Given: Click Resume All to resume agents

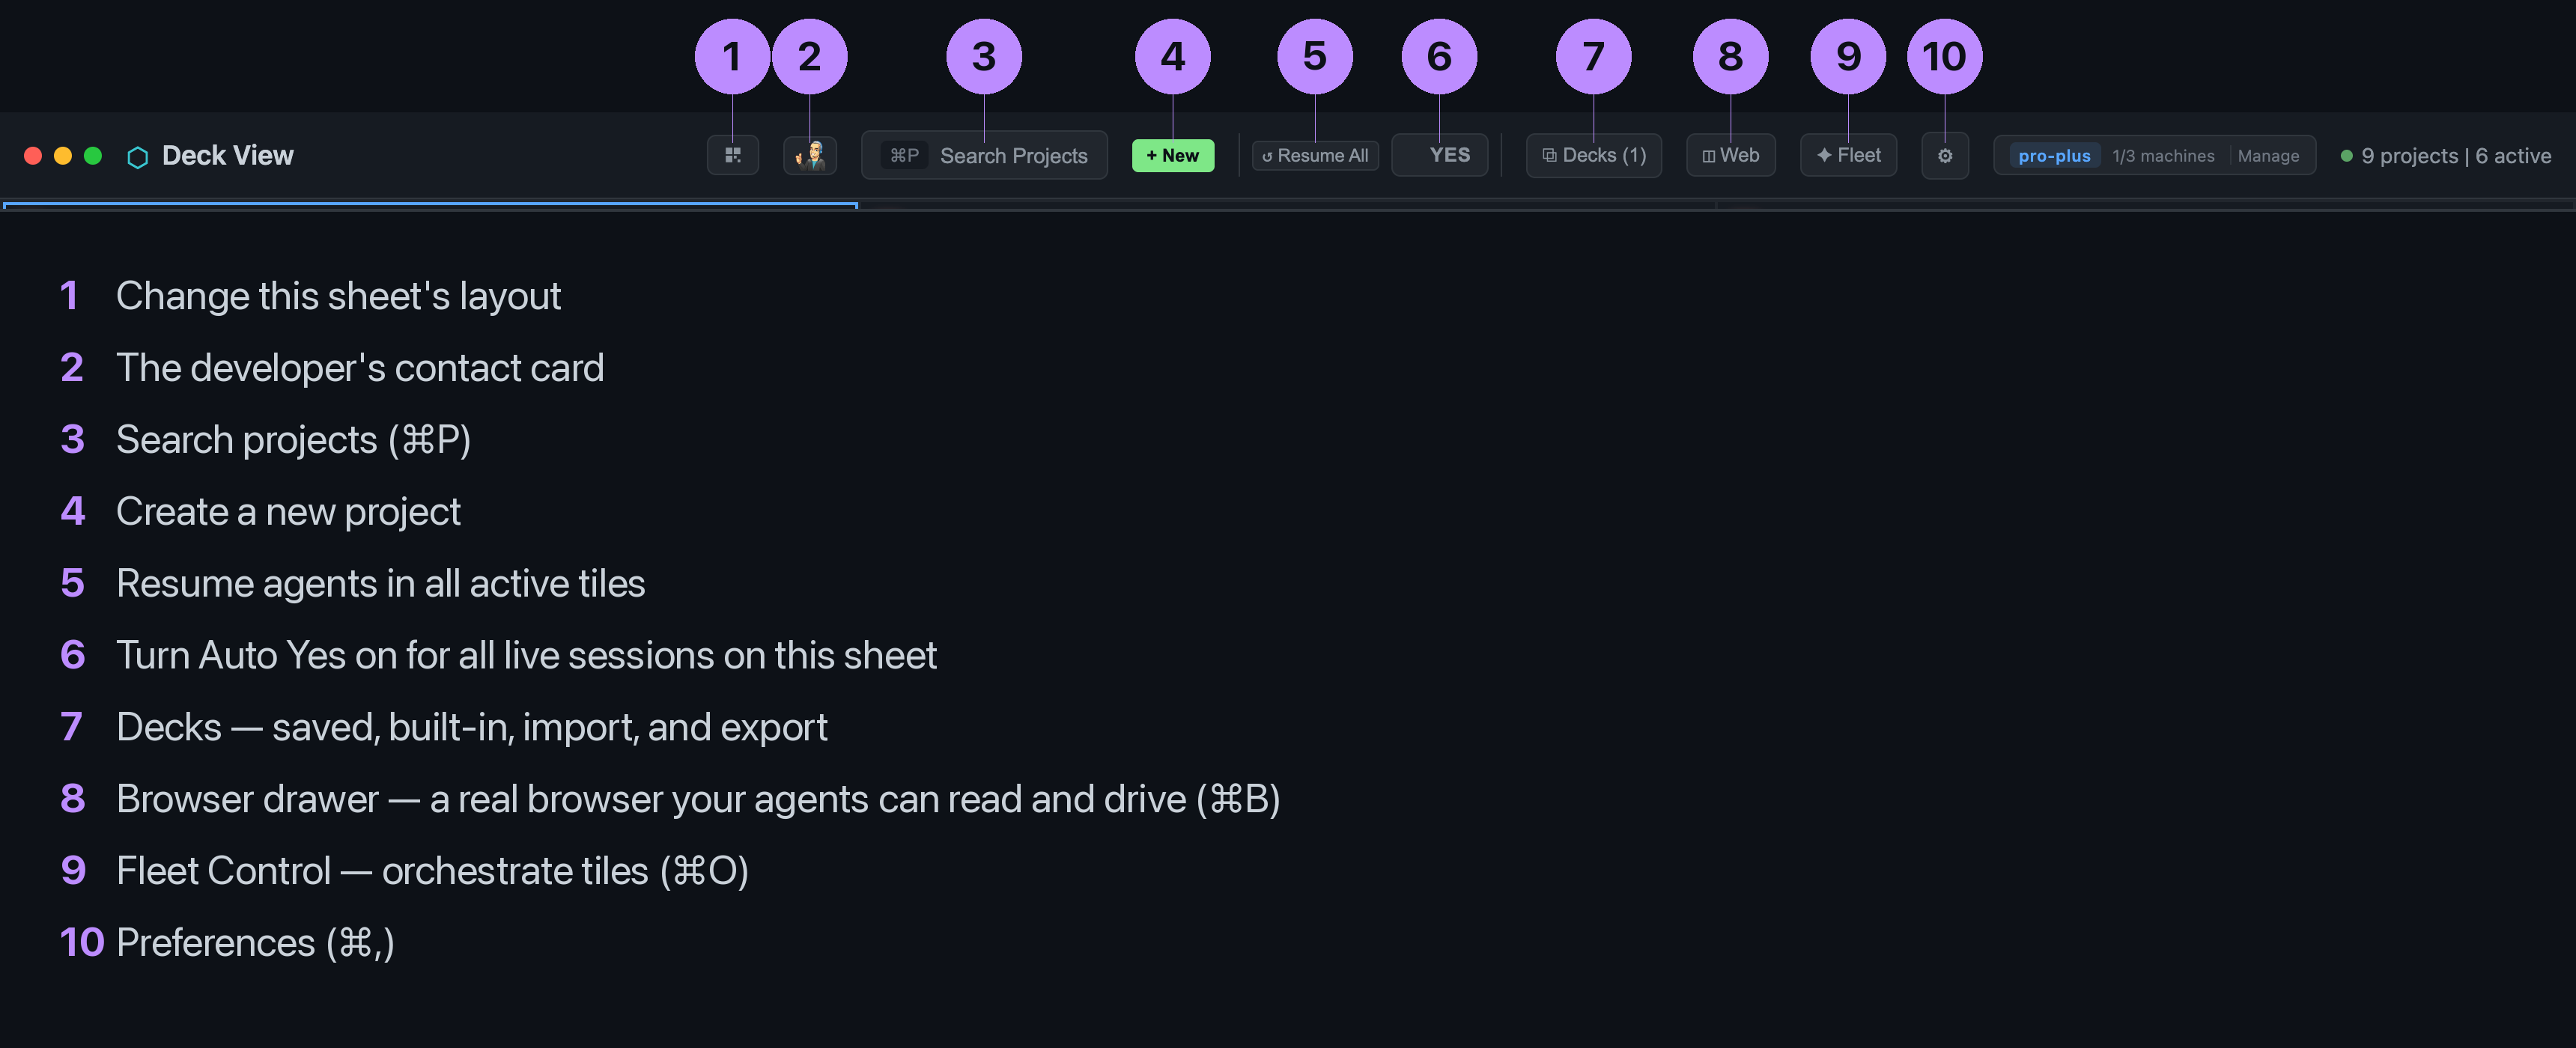Looking at the screenshot, I should pos(1315,155).
